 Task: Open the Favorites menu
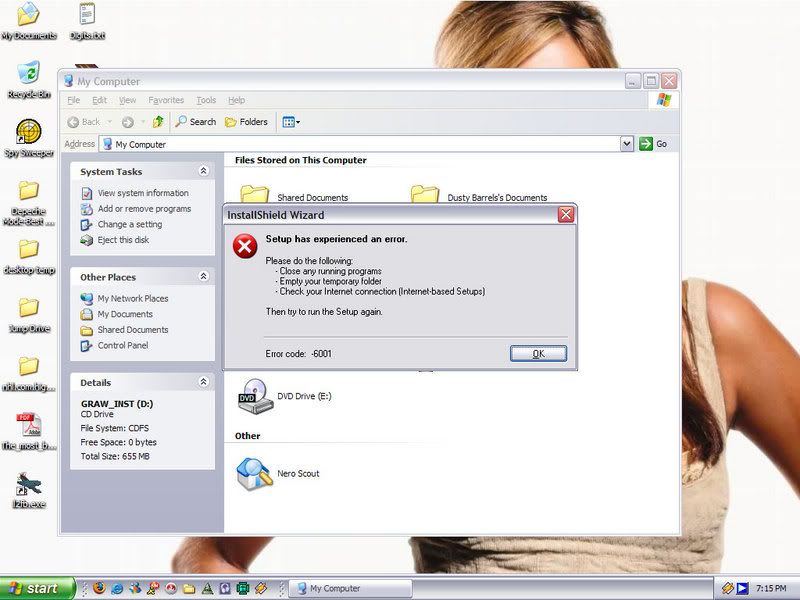pyautogui.click(x=166, y=100)
